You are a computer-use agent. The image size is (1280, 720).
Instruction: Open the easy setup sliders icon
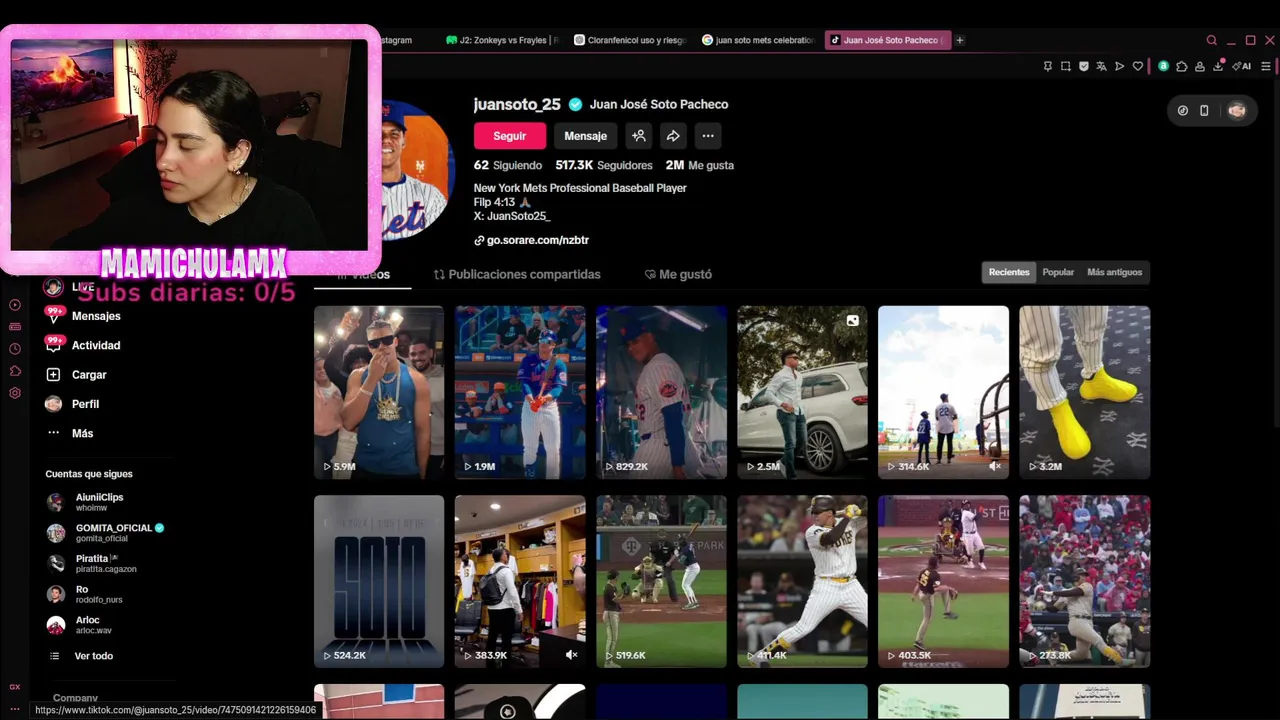coord(1265,66)
